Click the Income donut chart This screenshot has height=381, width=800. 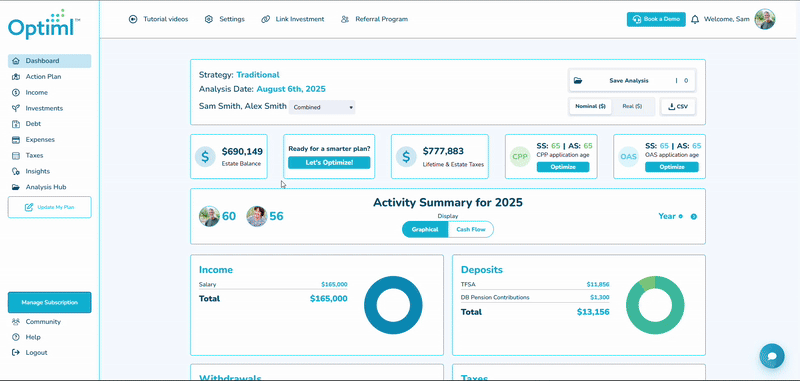[x=393, y=305]
